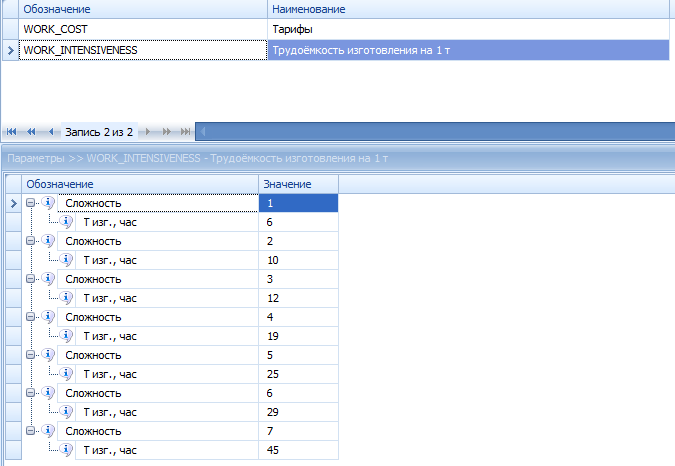Click previous page navigator button
This screenshot has height=466, width=675.
tap(31, 131)
